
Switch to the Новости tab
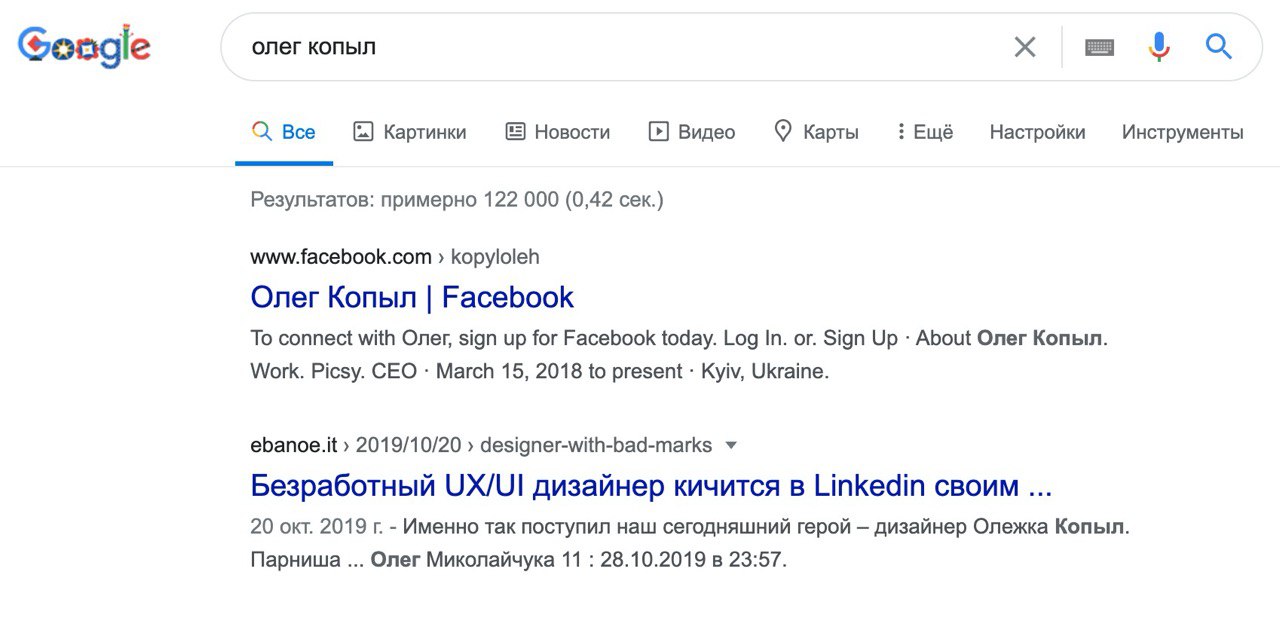pyautogui.click(x=558, y=132)
